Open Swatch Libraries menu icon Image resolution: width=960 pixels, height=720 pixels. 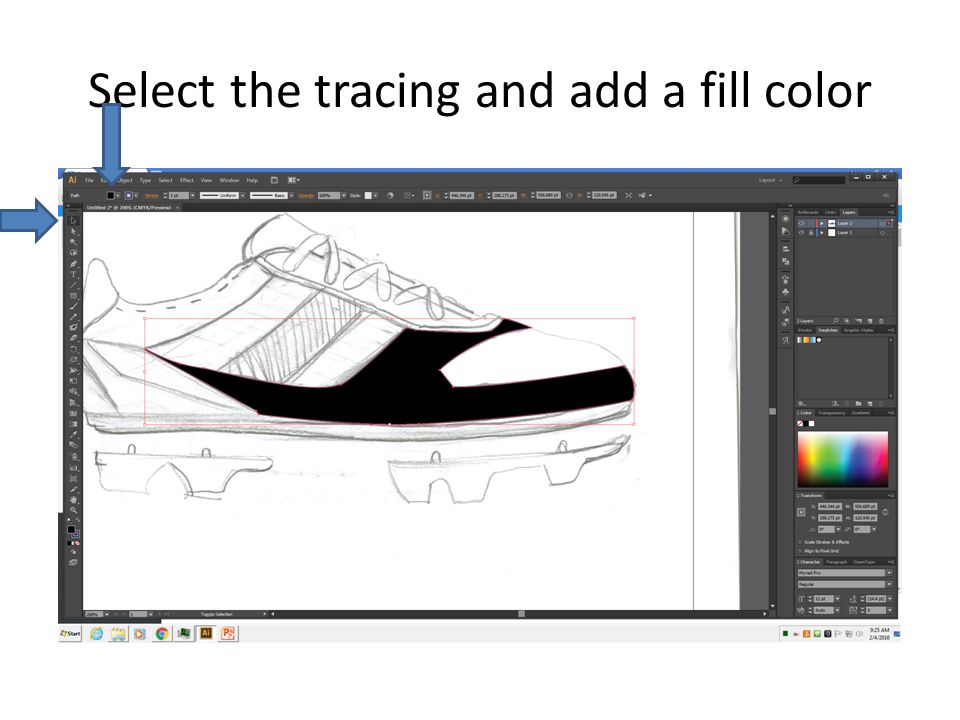(x=801, y=403)
